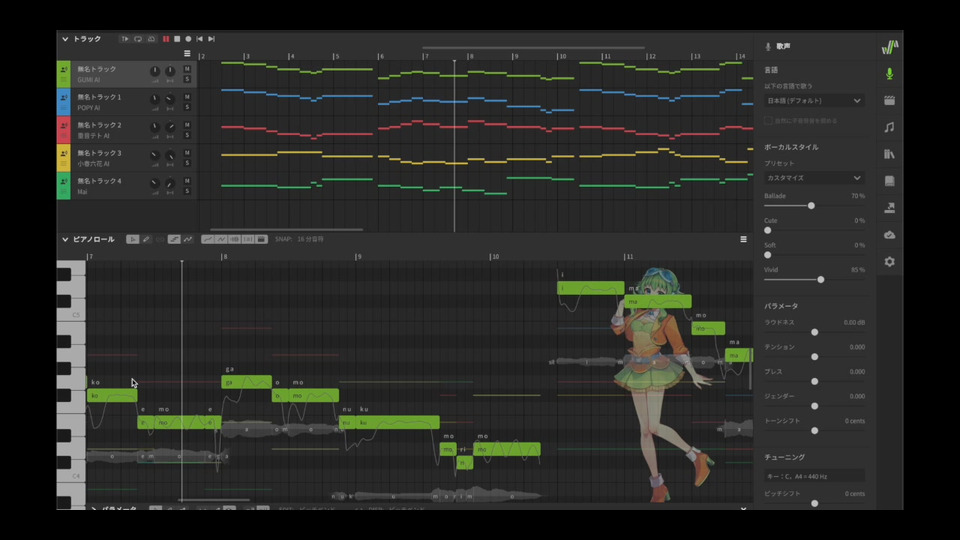The height and width of the screenshot is (540, 960).
Task: Open the track list hamburger menu
Action: coord(187,54)
